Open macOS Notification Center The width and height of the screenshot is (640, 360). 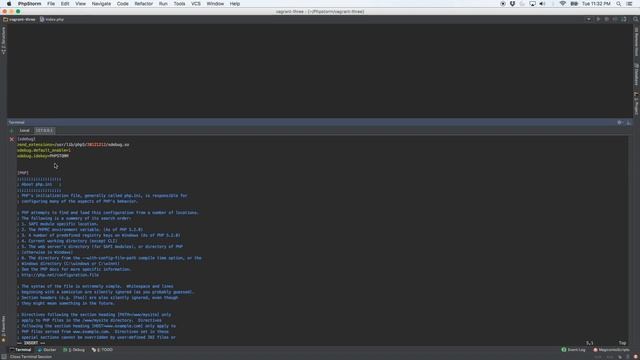tap(630, 4)
